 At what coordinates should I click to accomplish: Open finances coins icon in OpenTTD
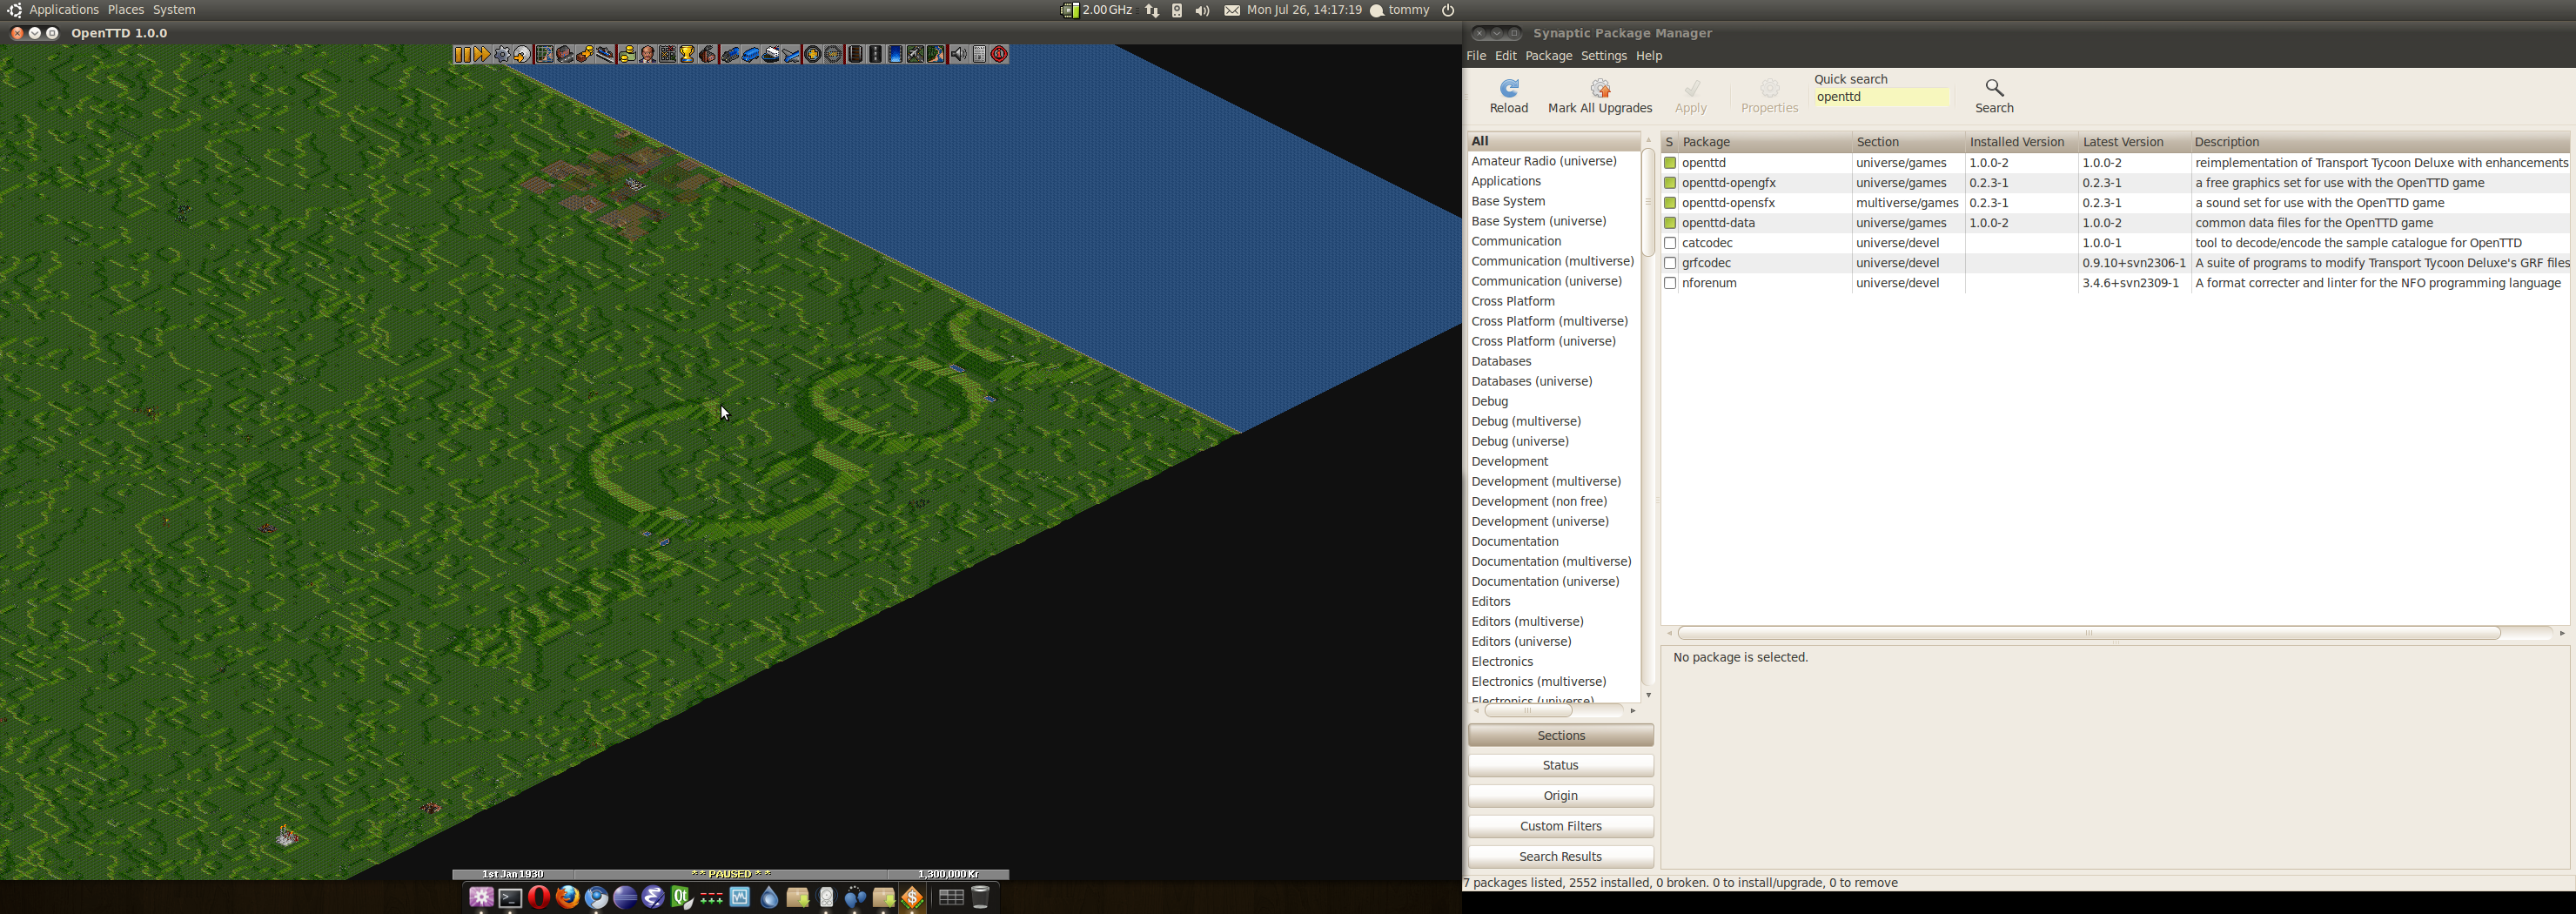[628, 54]
